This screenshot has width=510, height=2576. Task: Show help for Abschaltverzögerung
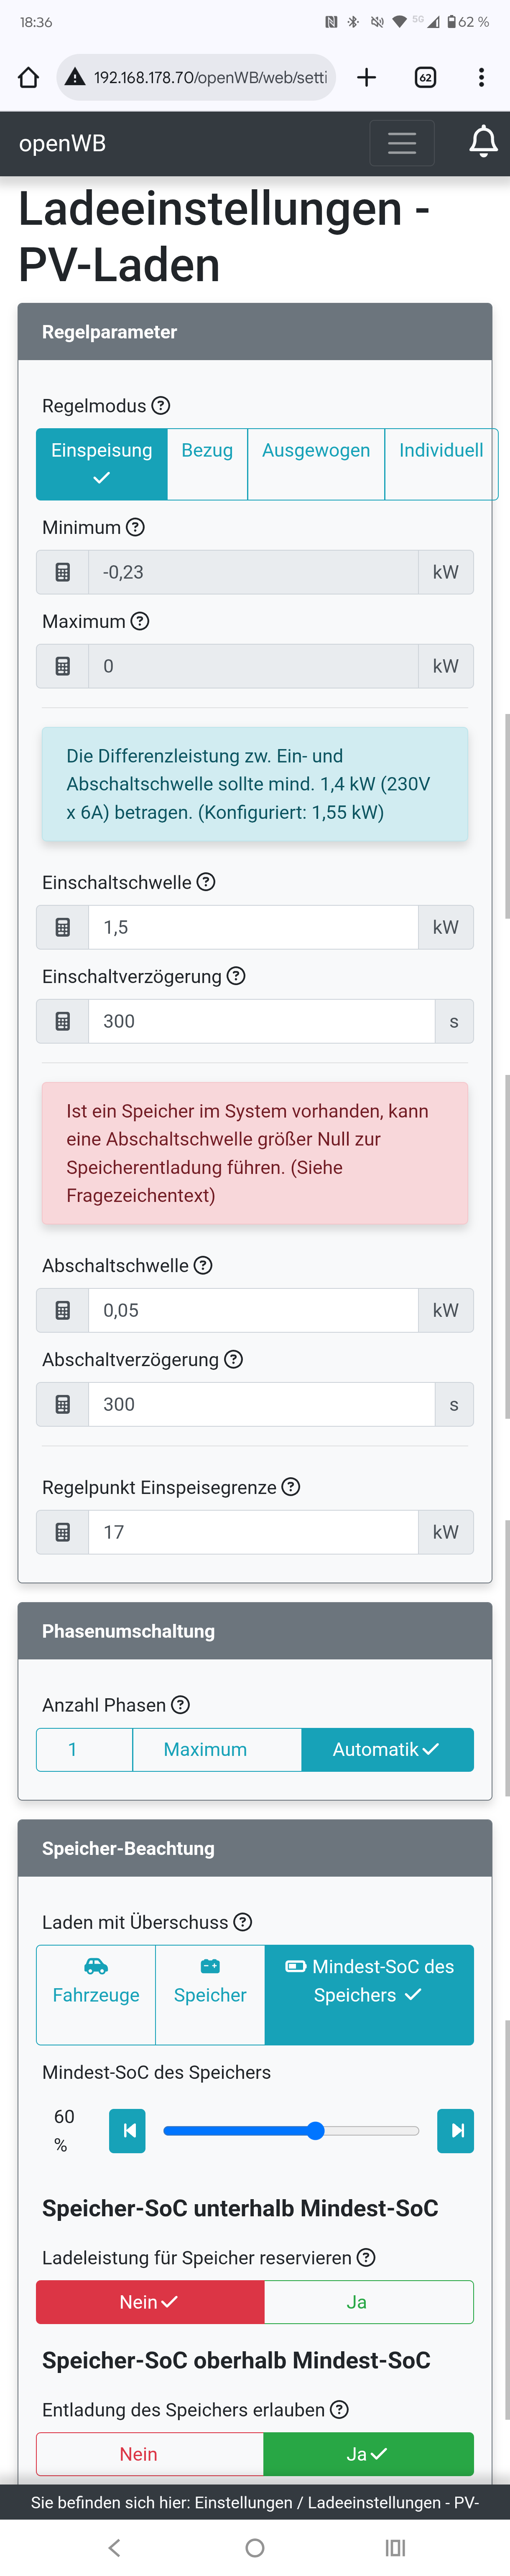click(x=234, y=1360)
